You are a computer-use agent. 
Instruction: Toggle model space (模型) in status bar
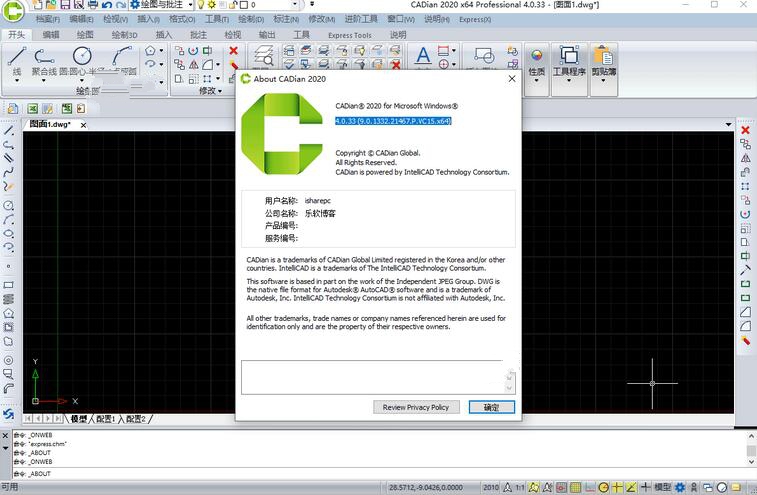pyautogui.click(x=662, y=487)
